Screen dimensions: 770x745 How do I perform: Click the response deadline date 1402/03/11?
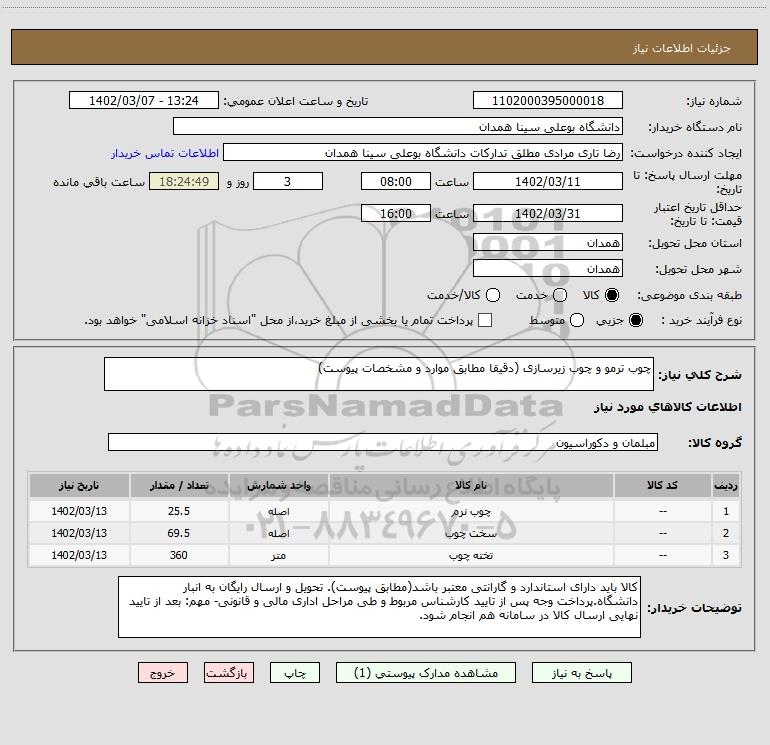coord(548,182)
